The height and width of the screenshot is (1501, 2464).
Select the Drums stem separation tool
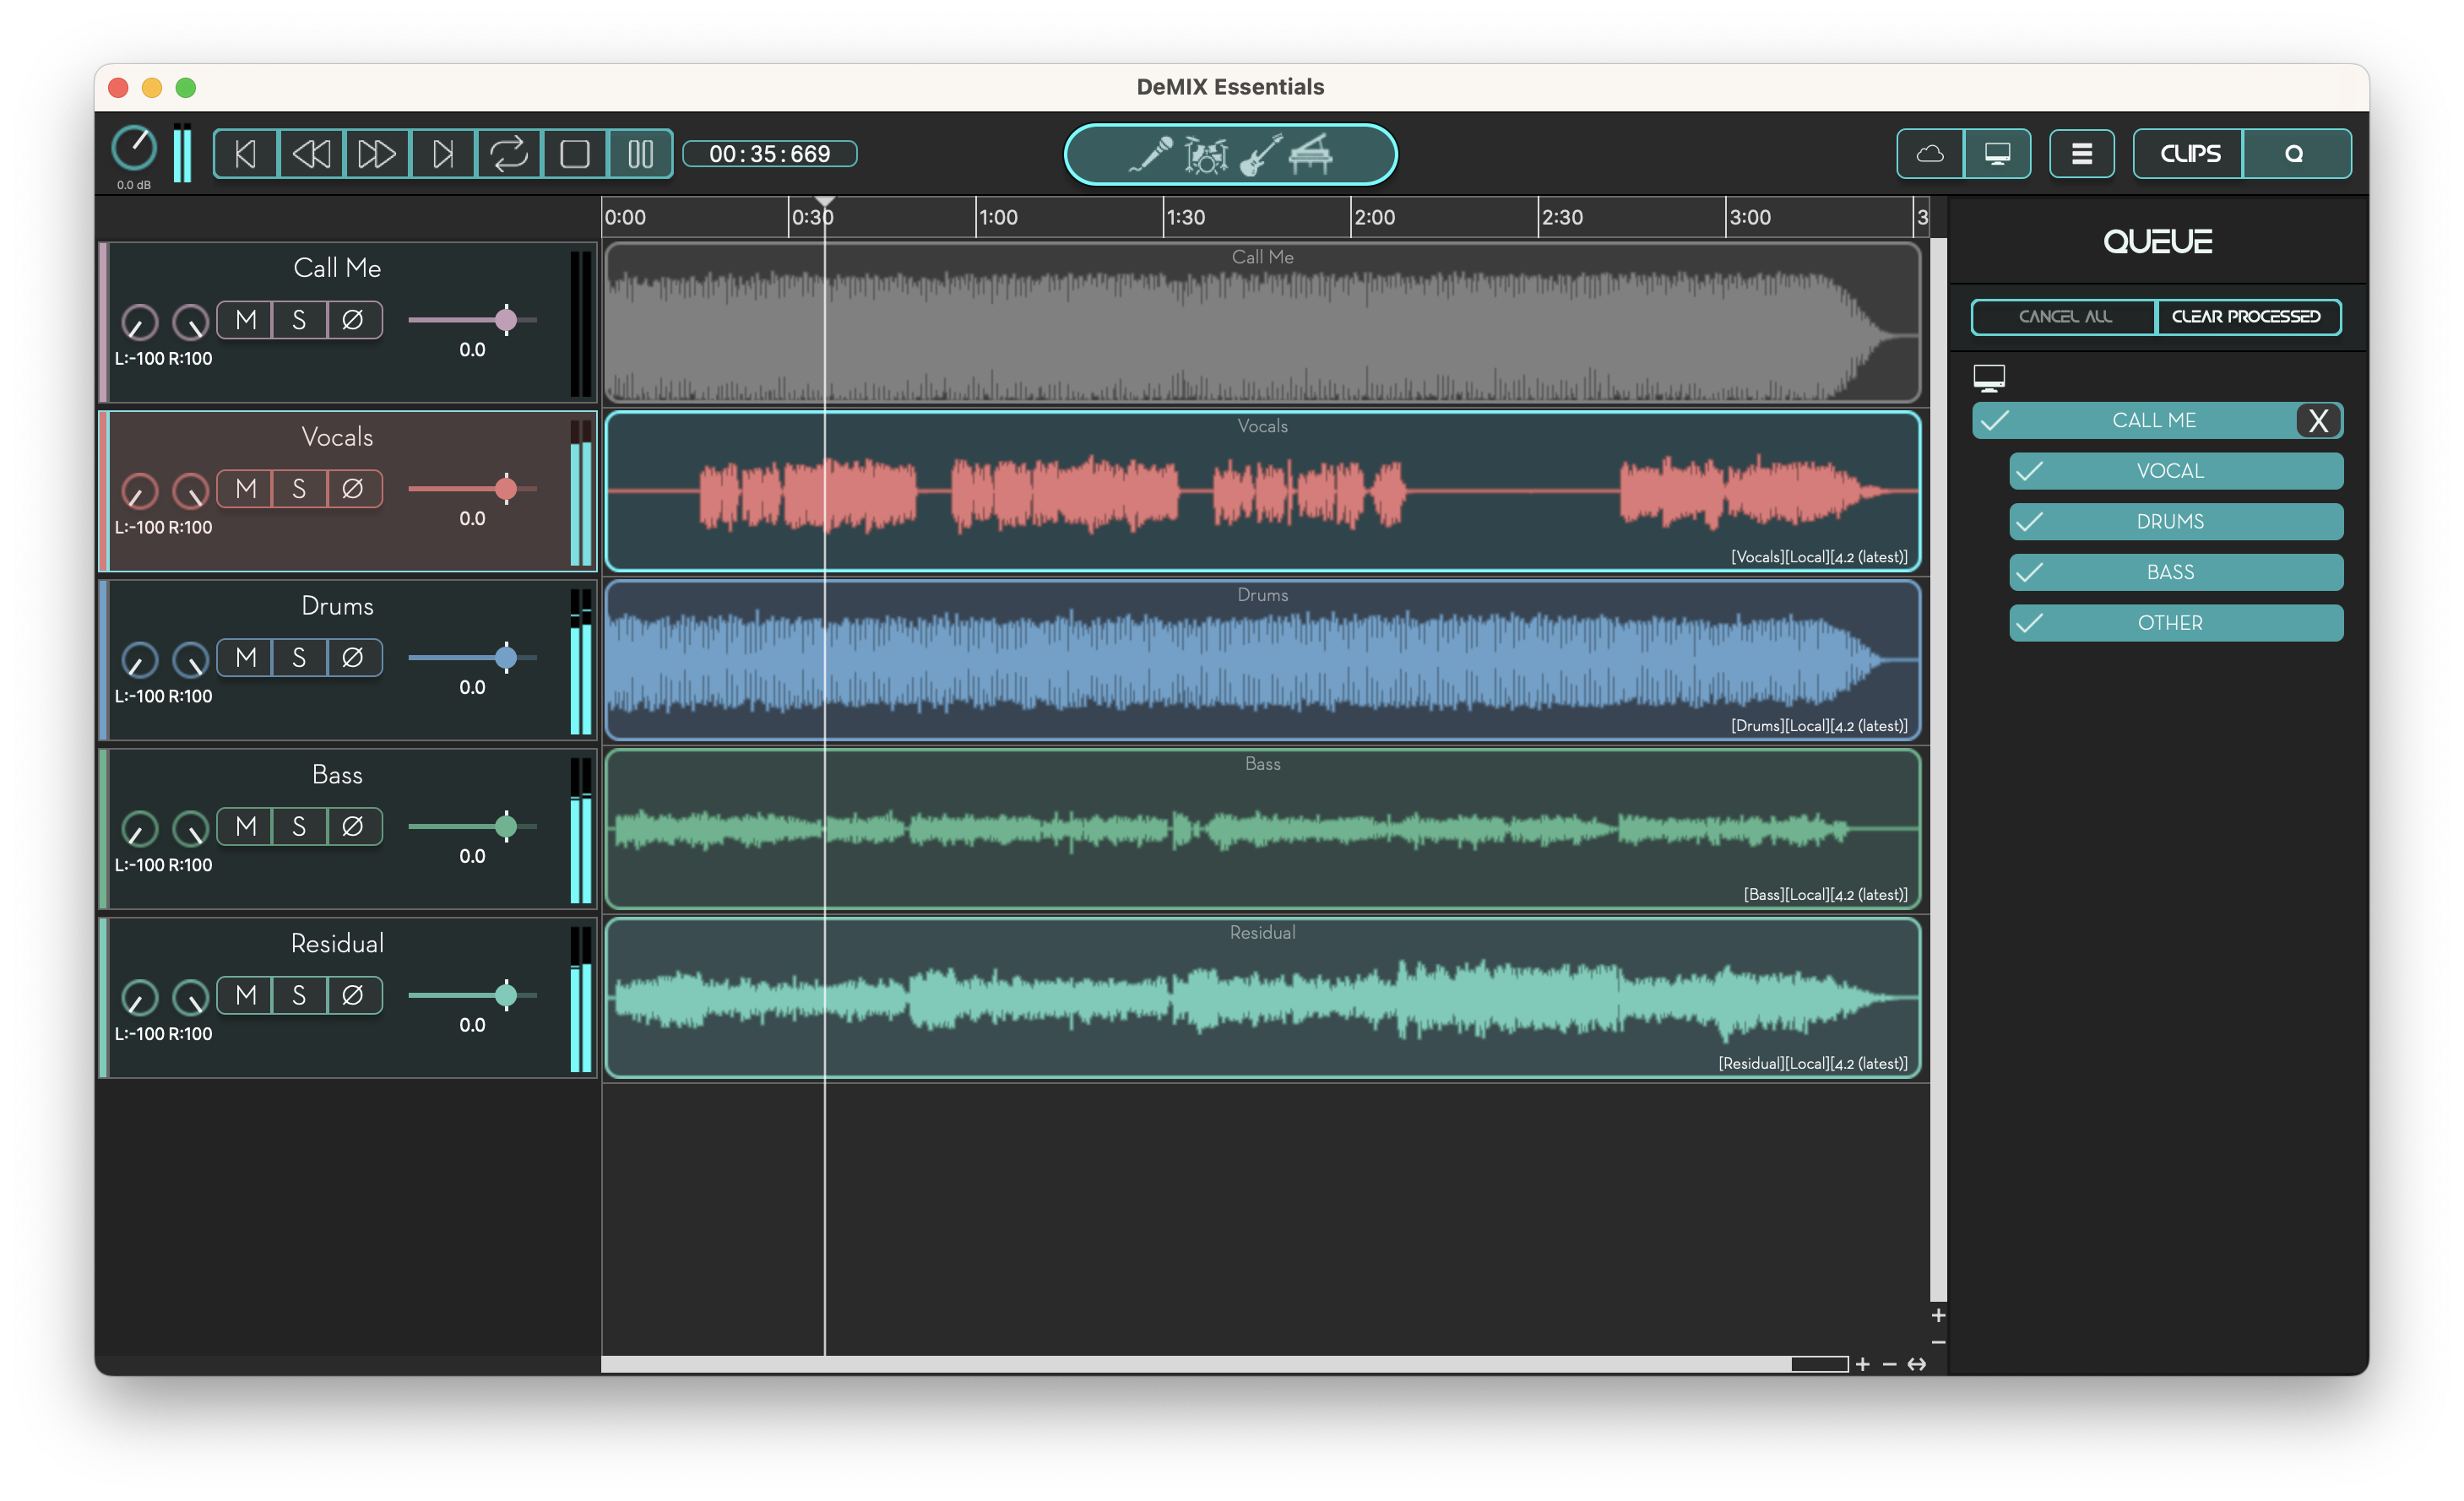coord(1204,153)
